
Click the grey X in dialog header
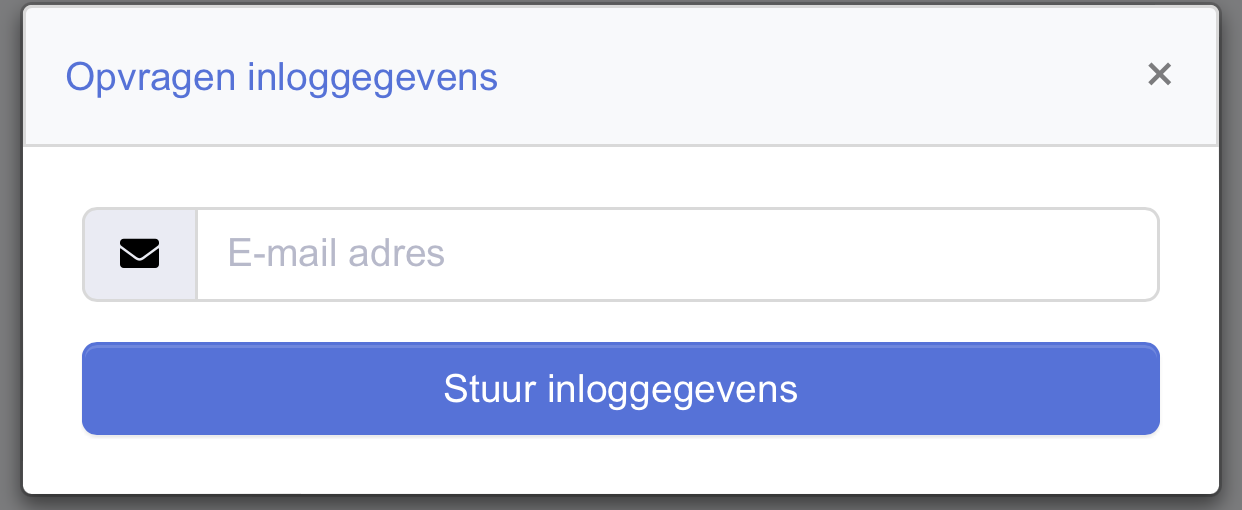[x=1159, y=74]
